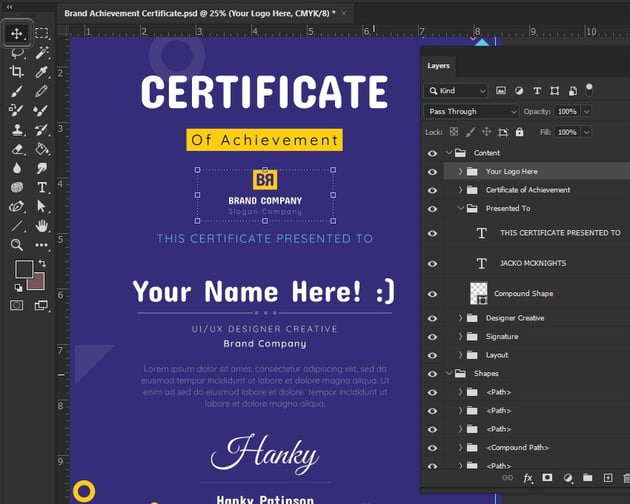
Task: Reset default foreground and background colors
Action: pos(18,288)
